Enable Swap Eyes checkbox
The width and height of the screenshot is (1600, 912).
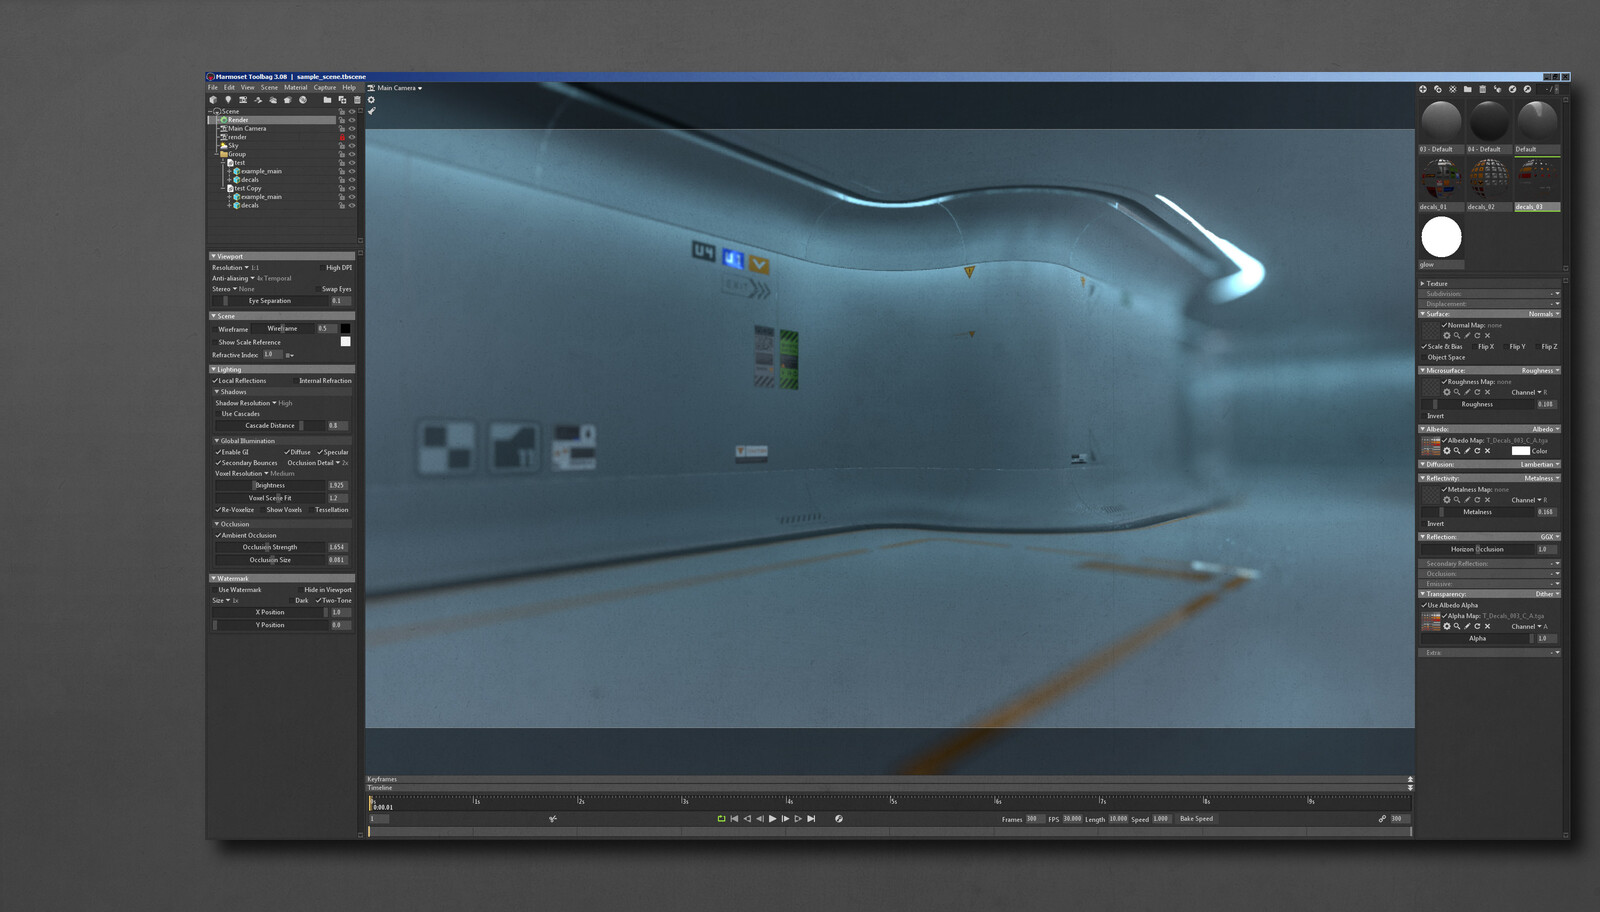318,289
